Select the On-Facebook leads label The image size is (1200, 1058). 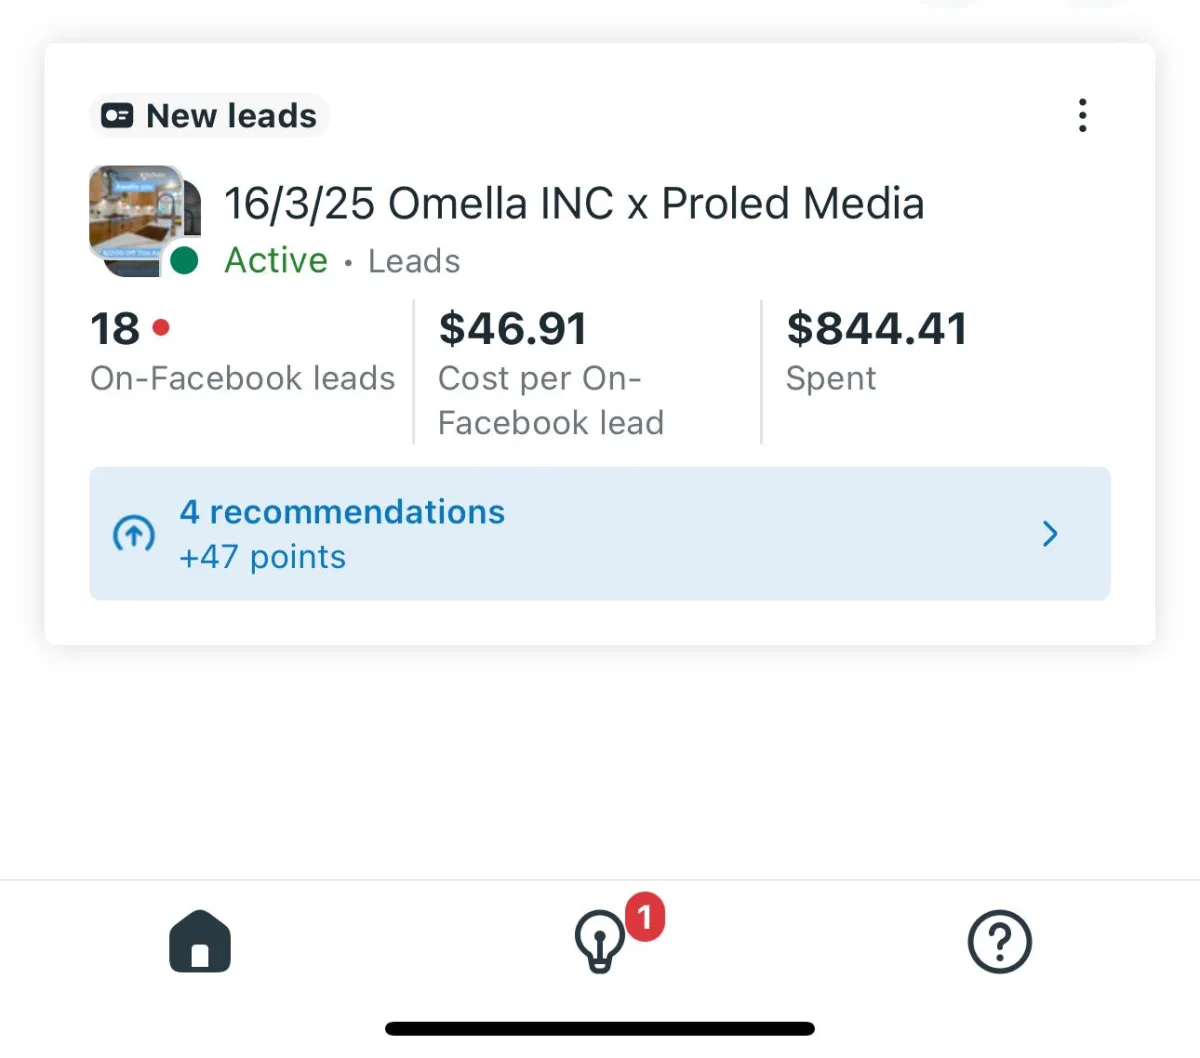[x=242, y=378]
